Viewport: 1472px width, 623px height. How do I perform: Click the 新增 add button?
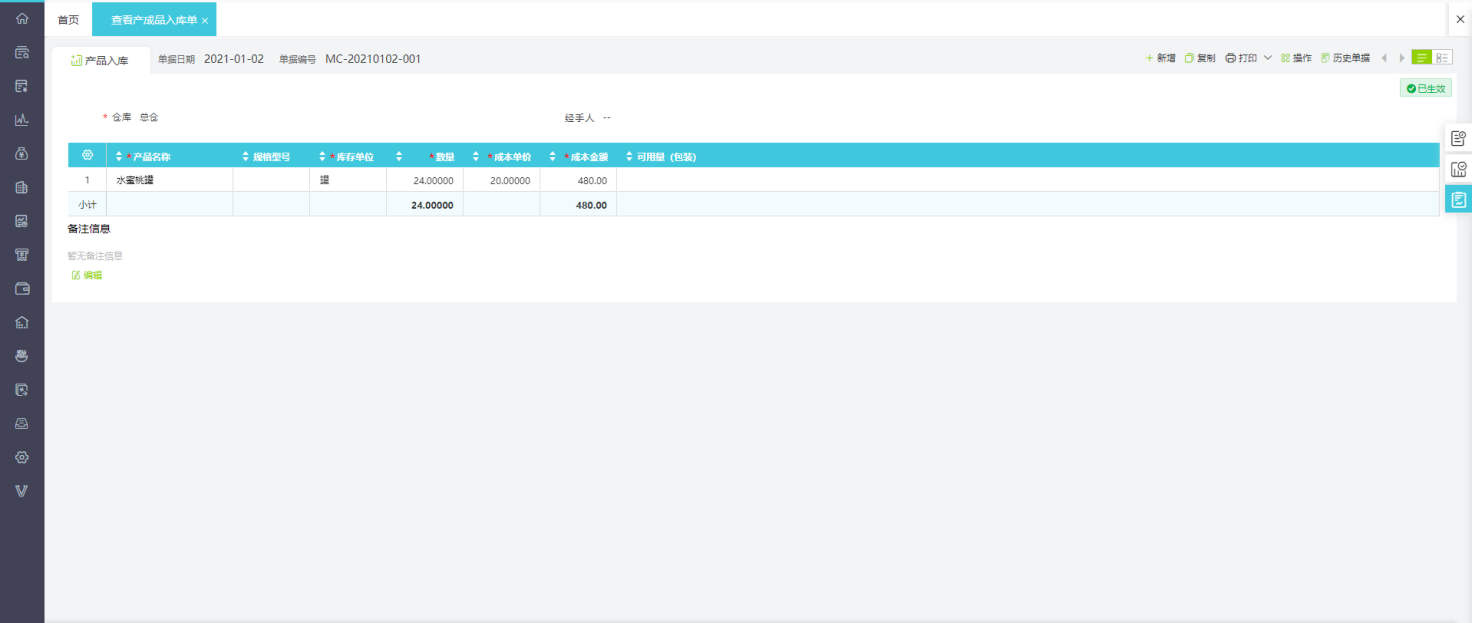click(x=1161, y=58)
